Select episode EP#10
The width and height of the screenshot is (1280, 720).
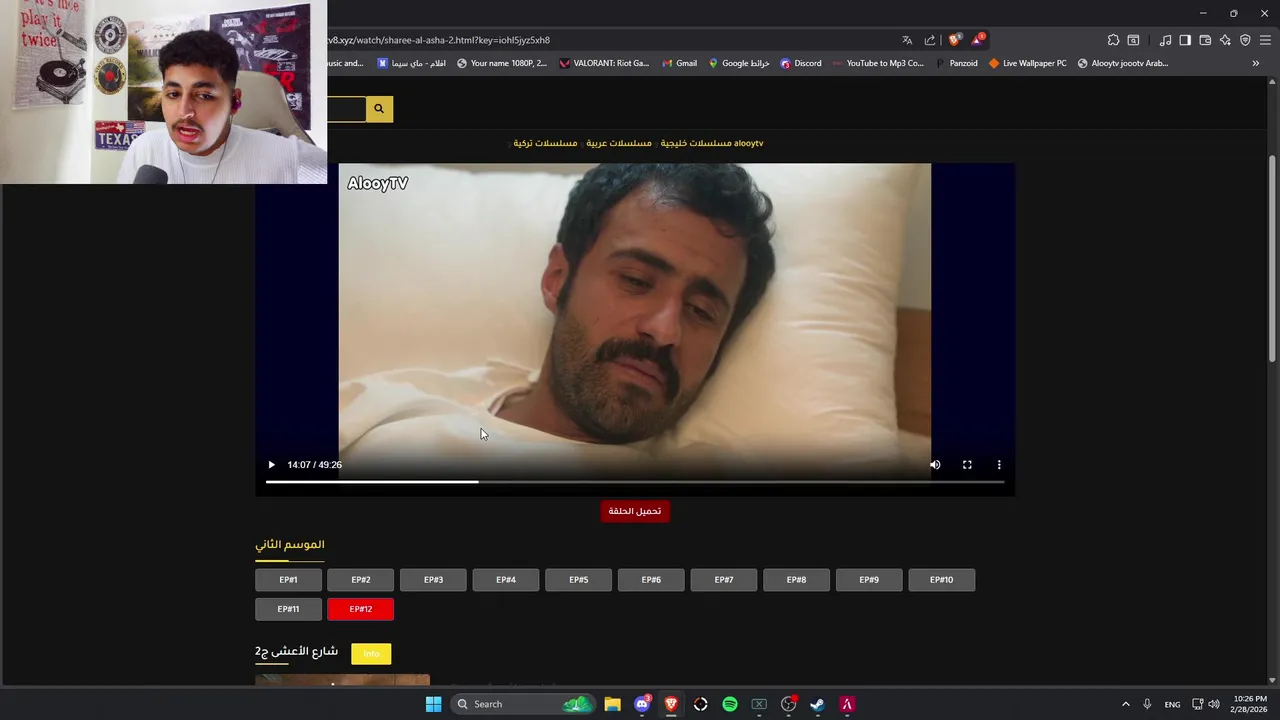(x=941, y=580)
